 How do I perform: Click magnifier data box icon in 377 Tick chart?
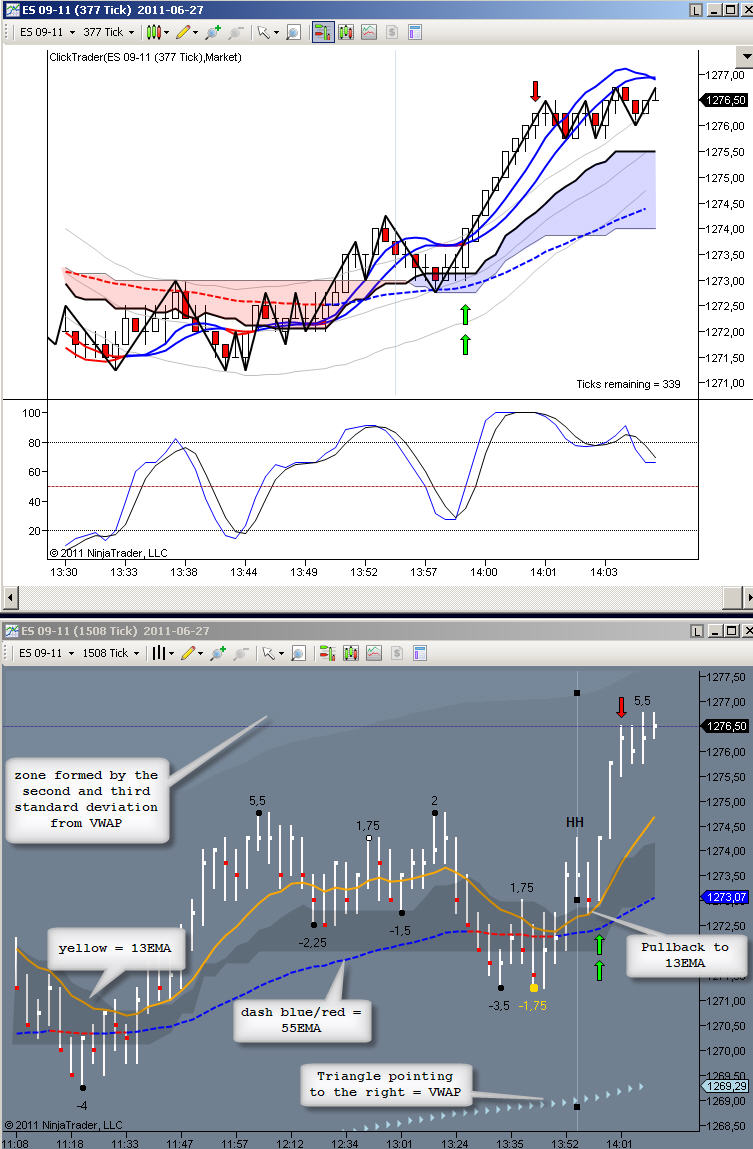click(x=293, y=32)
